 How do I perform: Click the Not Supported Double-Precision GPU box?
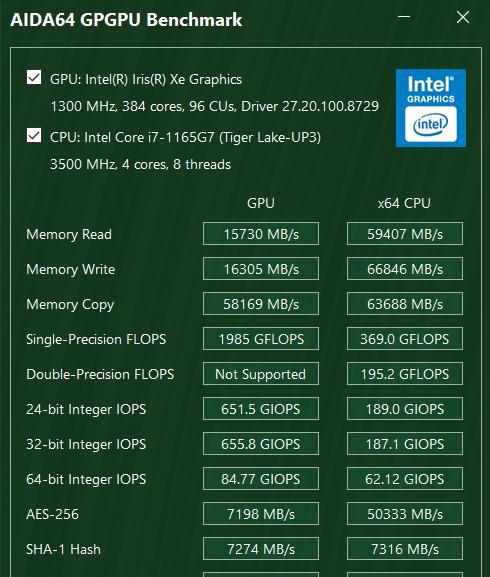tap(261, 374)
